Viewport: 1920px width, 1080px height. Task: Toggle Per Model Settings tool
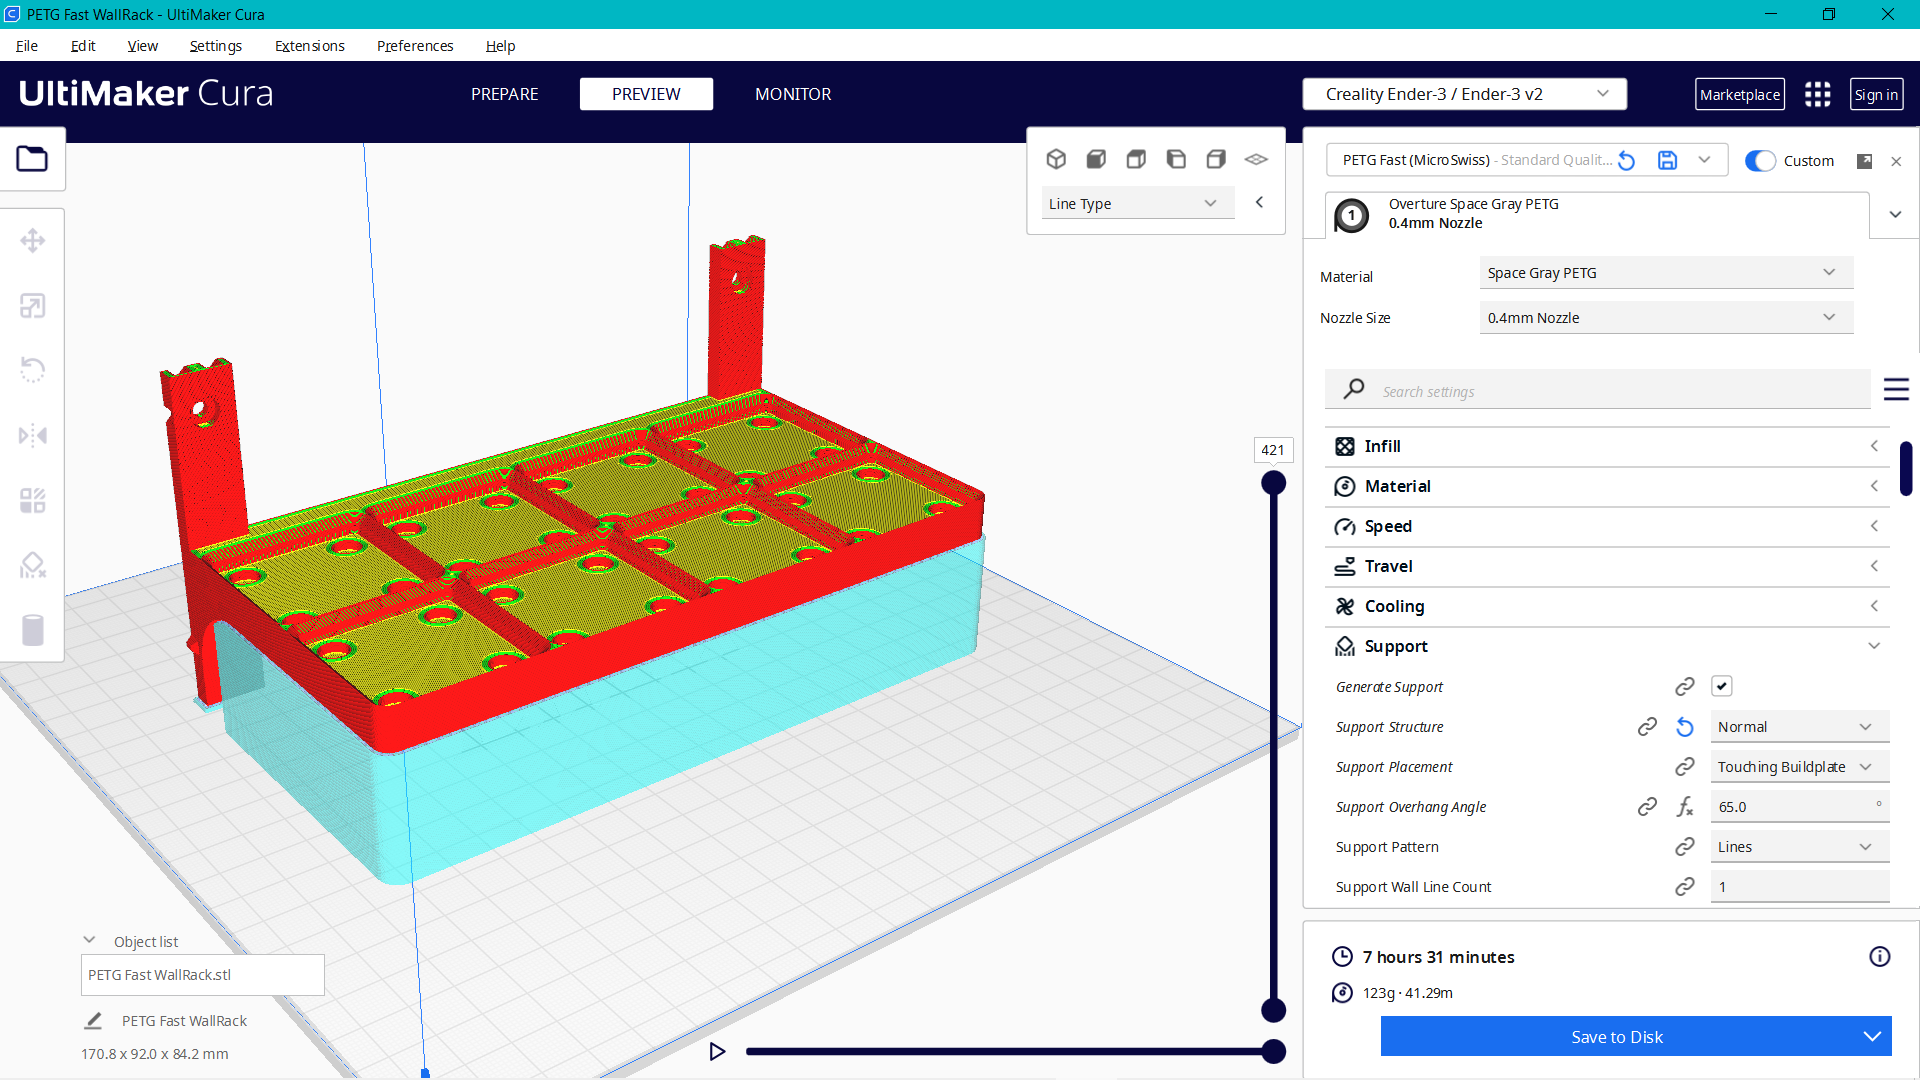tap(33, 500)
